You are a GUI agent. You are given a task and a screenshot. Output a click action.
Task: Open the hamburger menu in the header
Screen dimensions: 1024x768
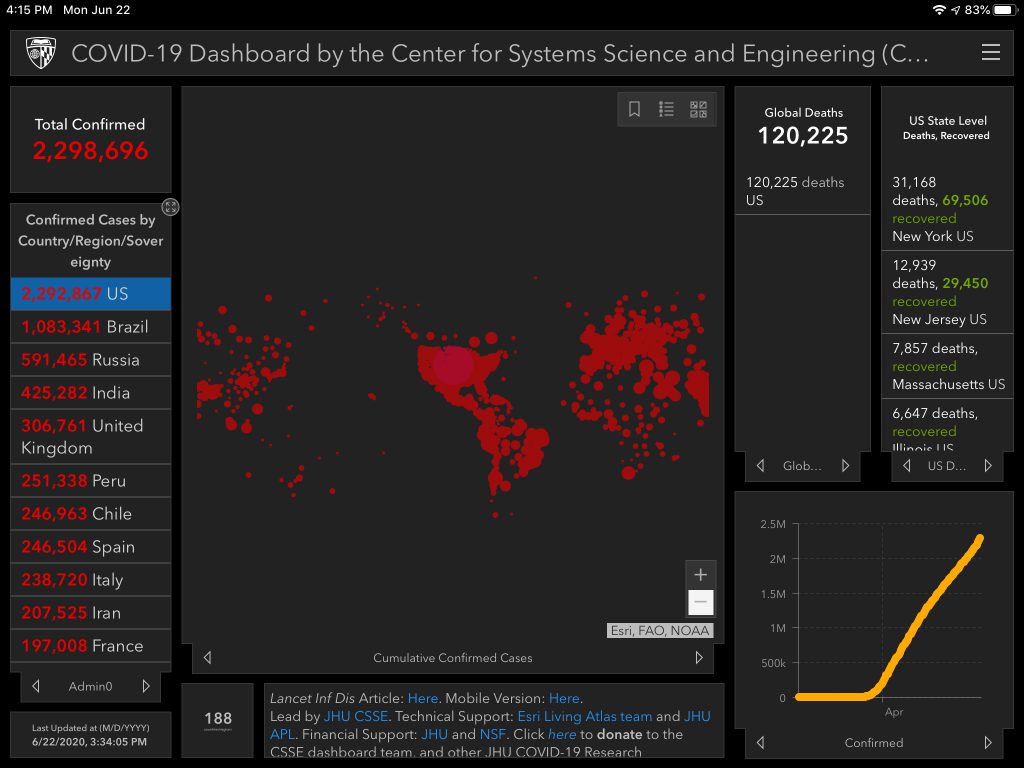[x=990, y=53]
